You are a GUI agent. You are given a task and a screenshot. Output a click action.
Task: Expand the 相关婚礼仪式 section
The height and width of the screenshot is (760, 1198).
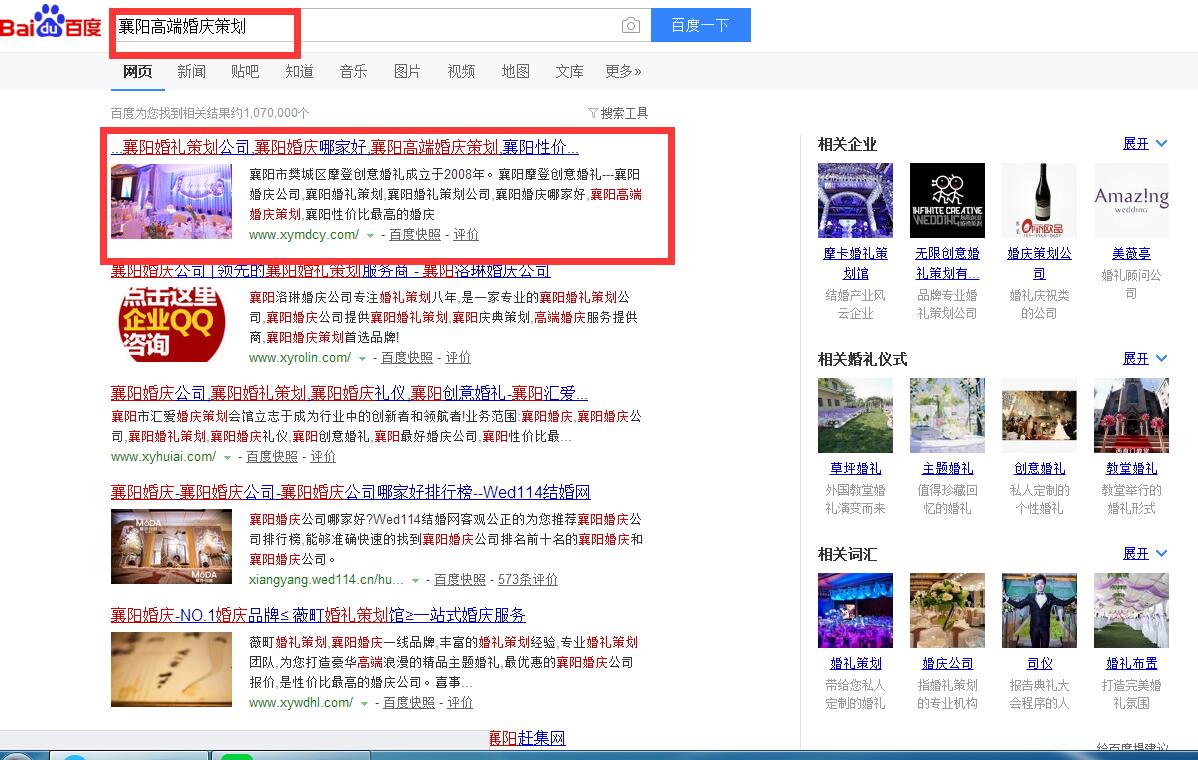coord(1145,358)
